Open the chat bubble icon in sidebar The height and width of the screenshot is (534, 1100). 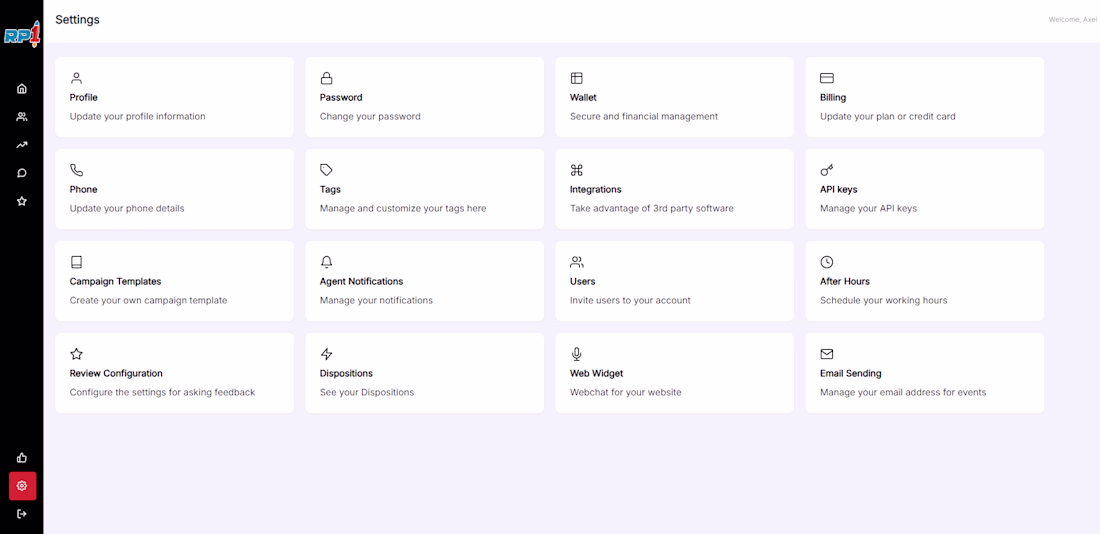(22, 173)
